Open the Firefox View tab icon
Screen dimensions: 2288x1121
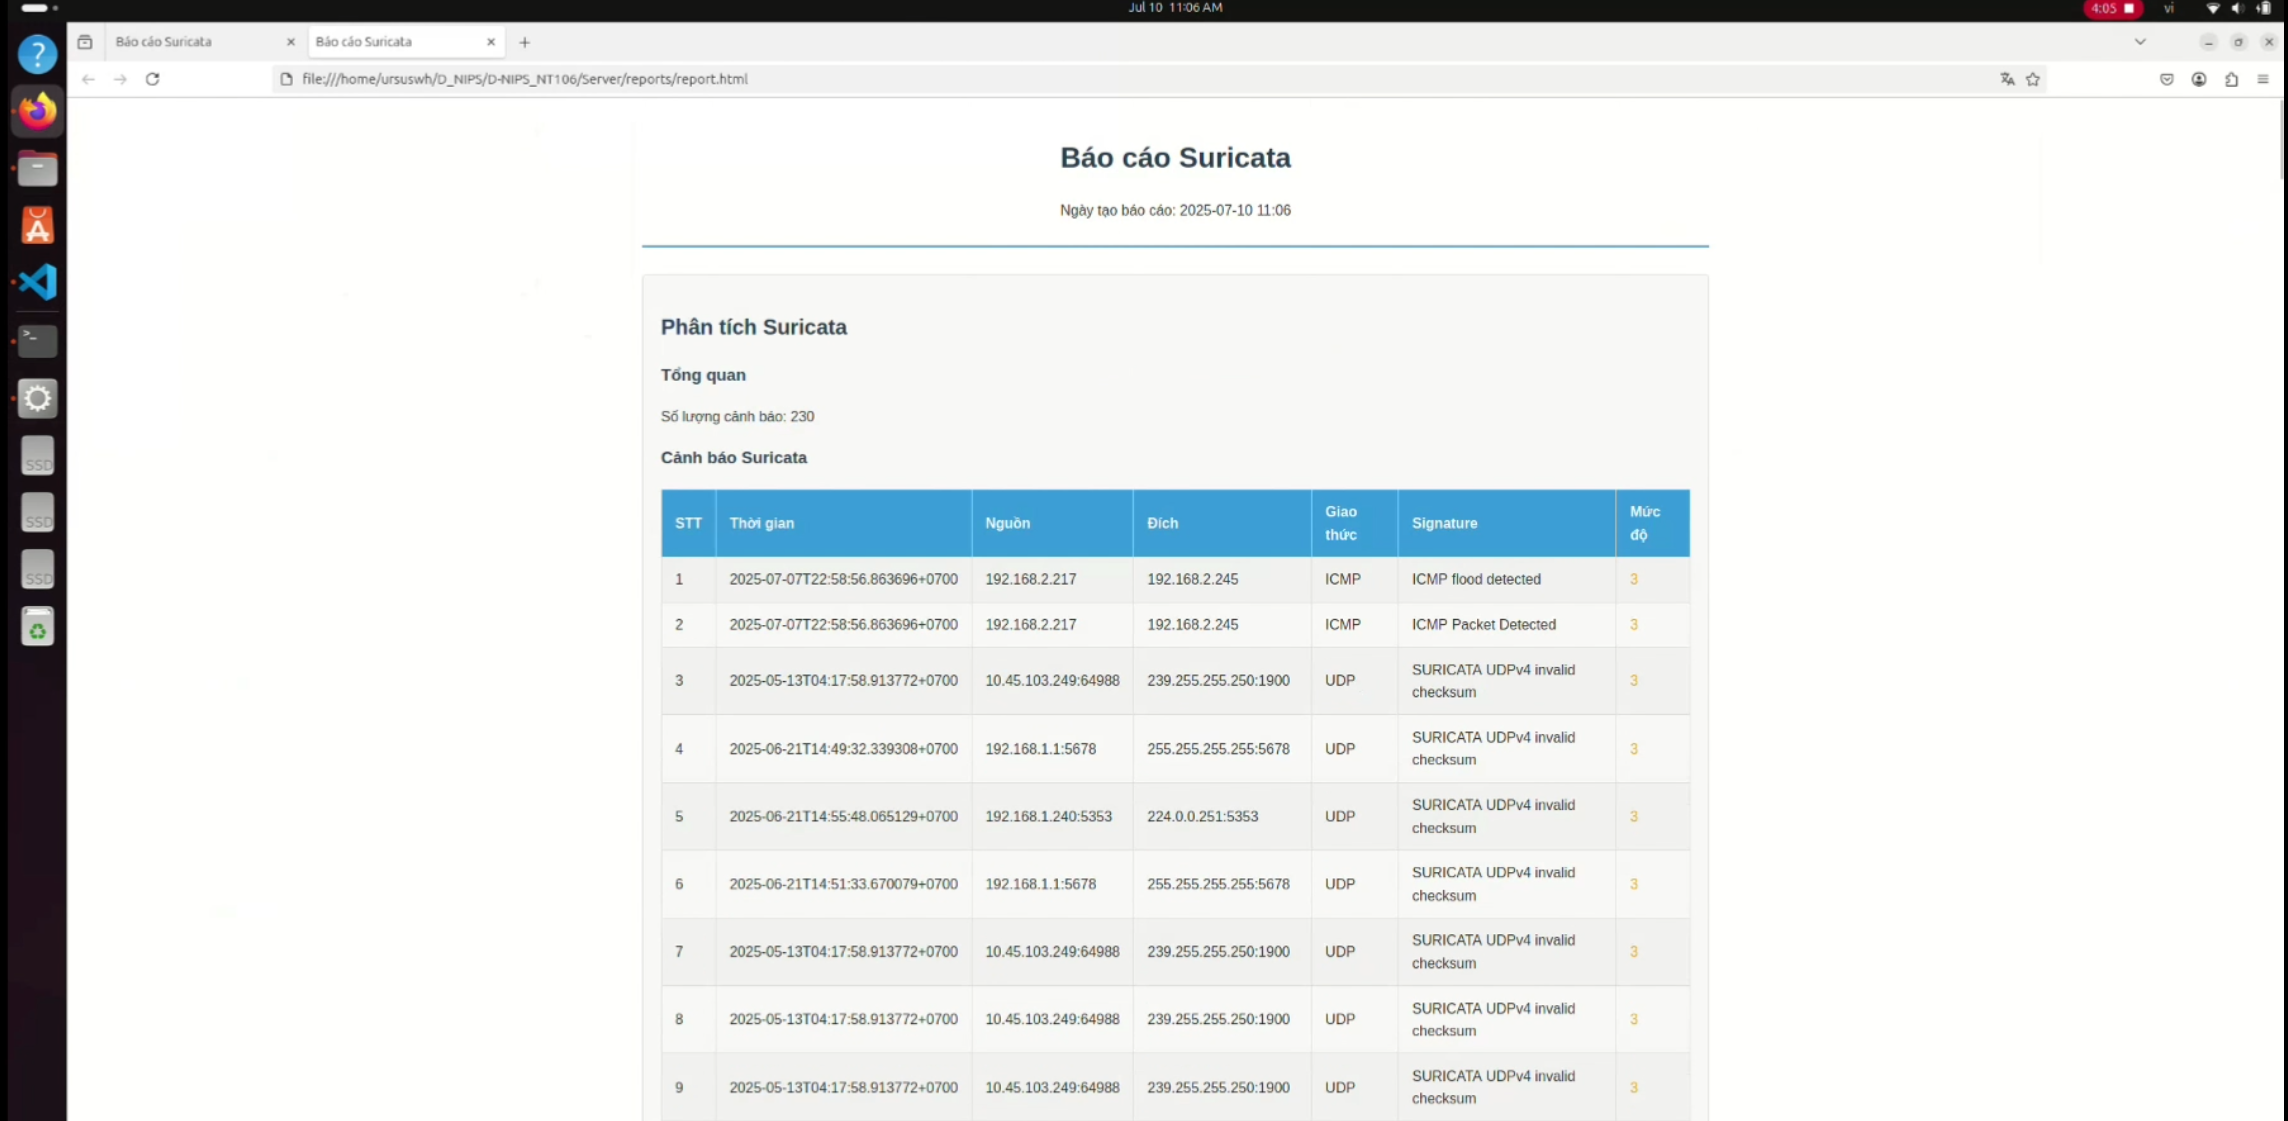pos(85,42)
